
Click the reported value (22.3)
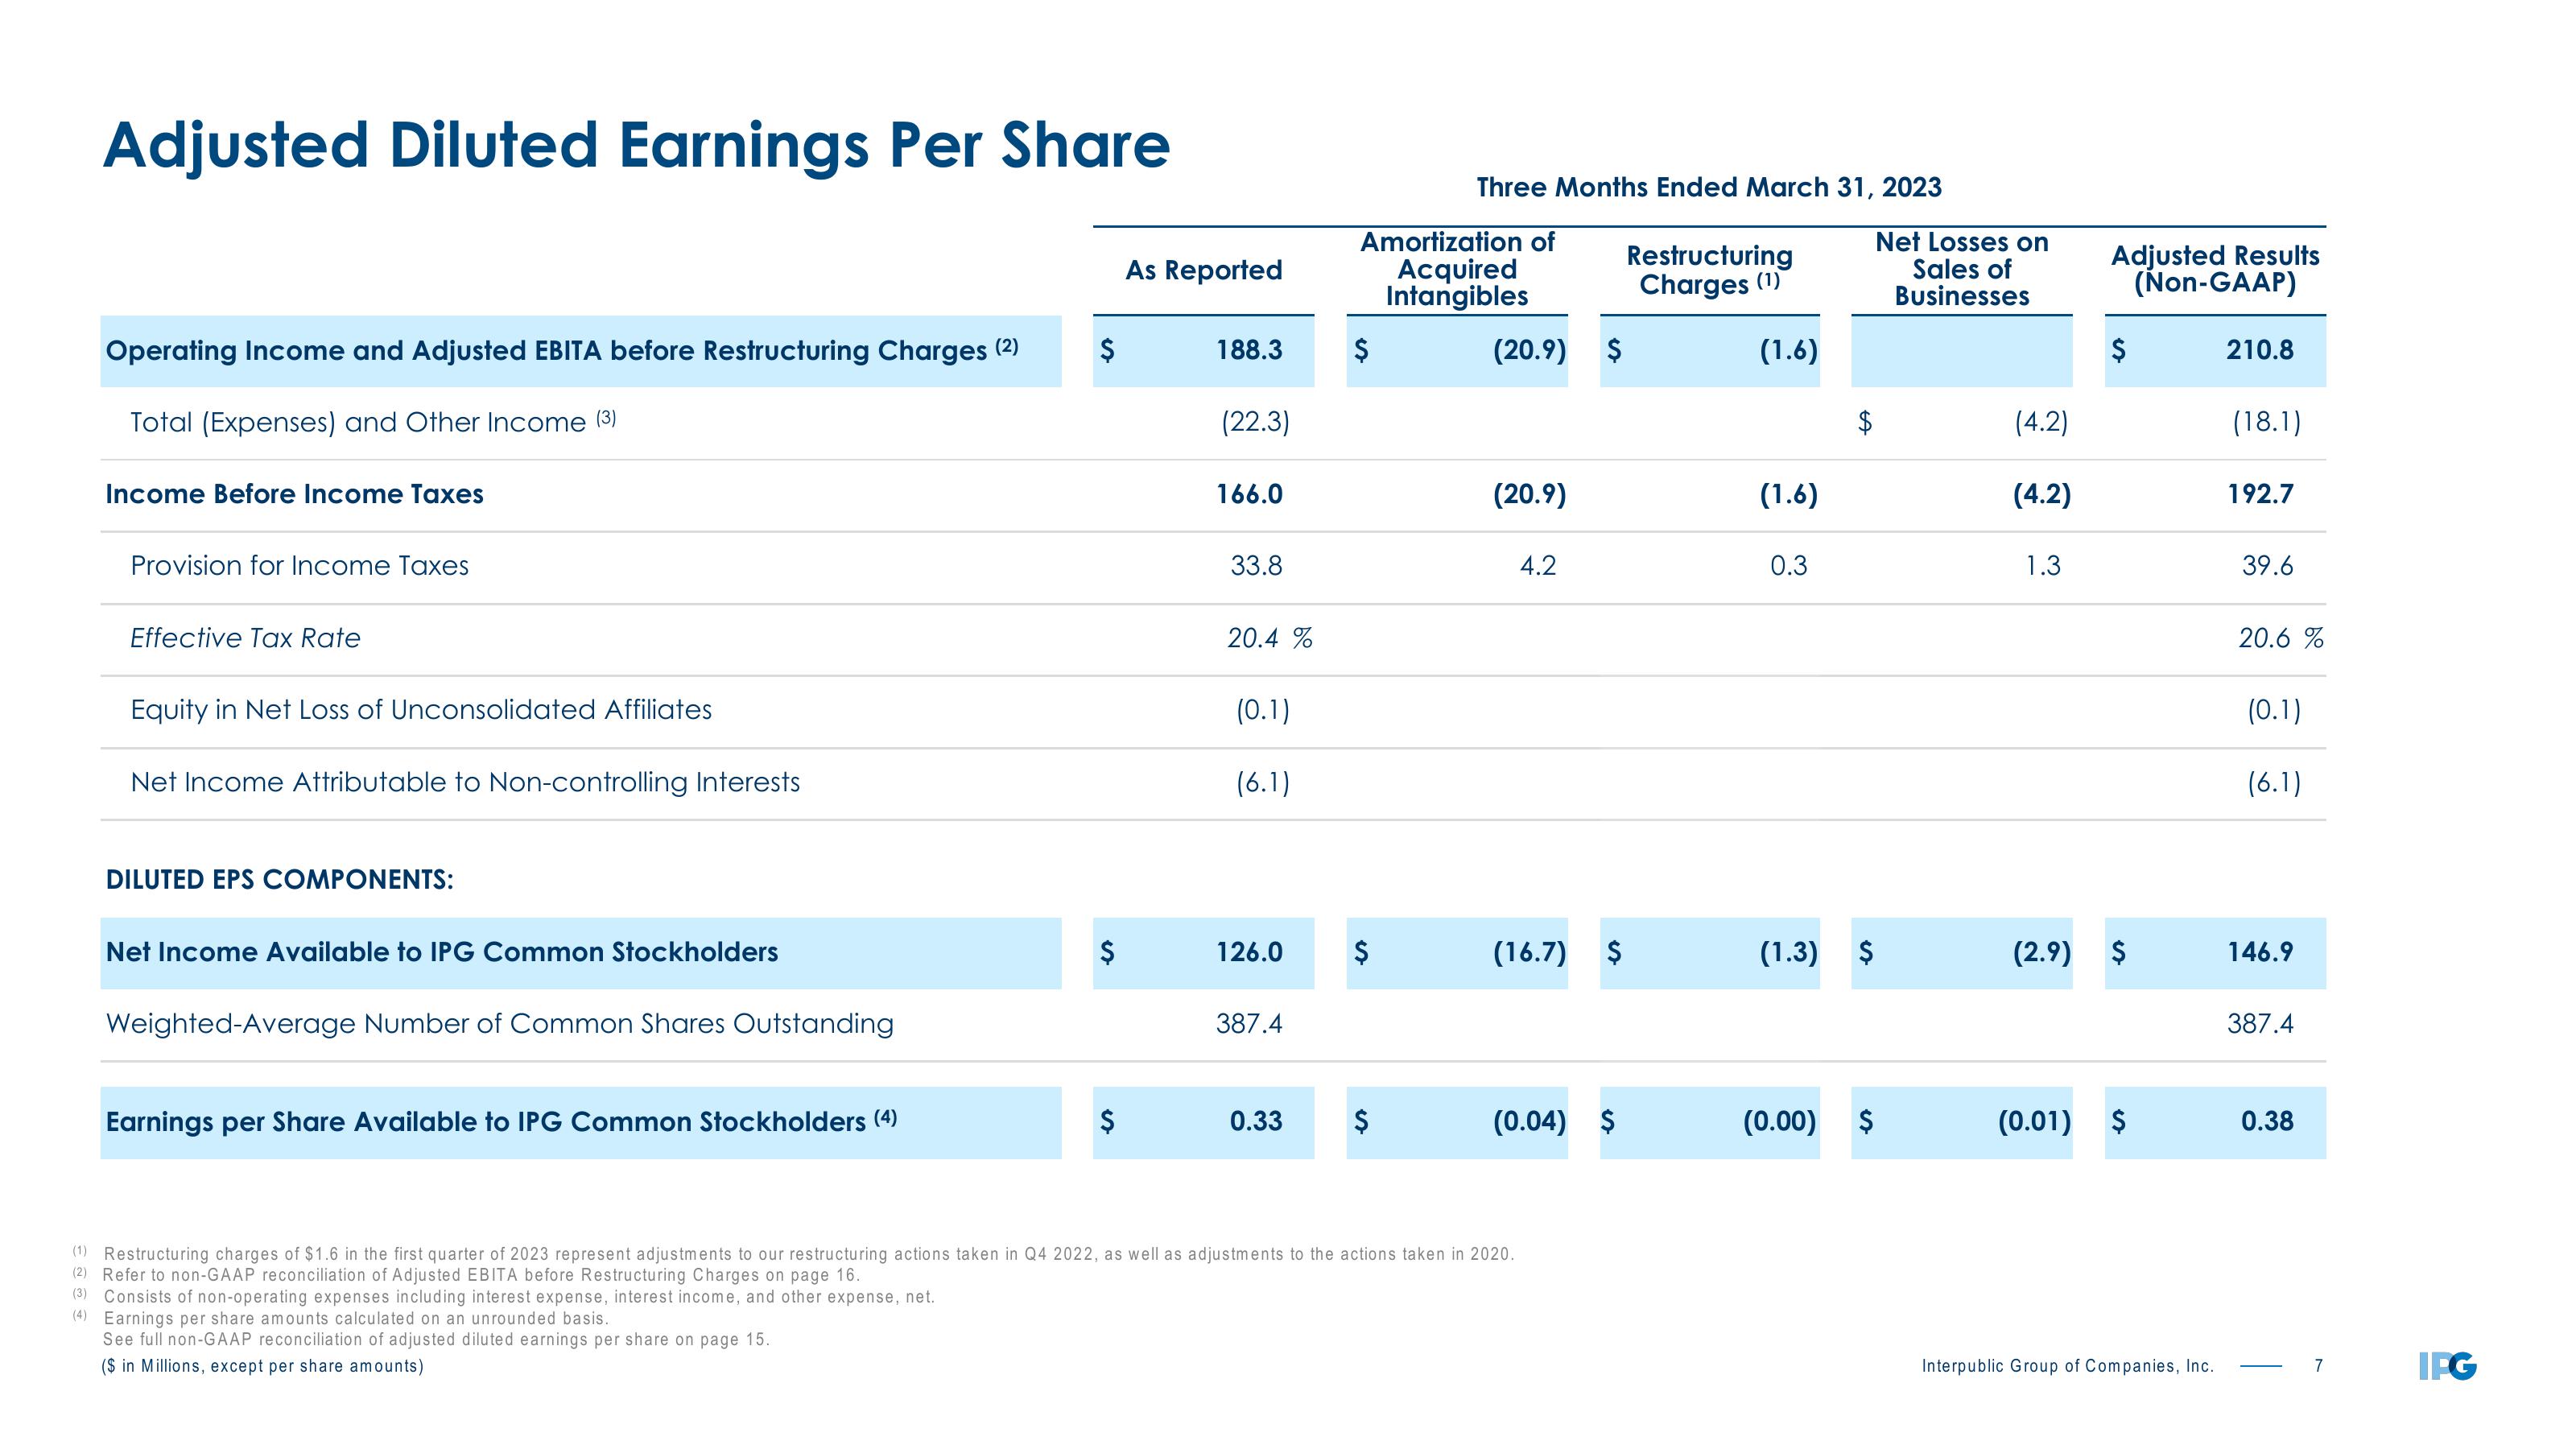click(x=1256, y=422)
